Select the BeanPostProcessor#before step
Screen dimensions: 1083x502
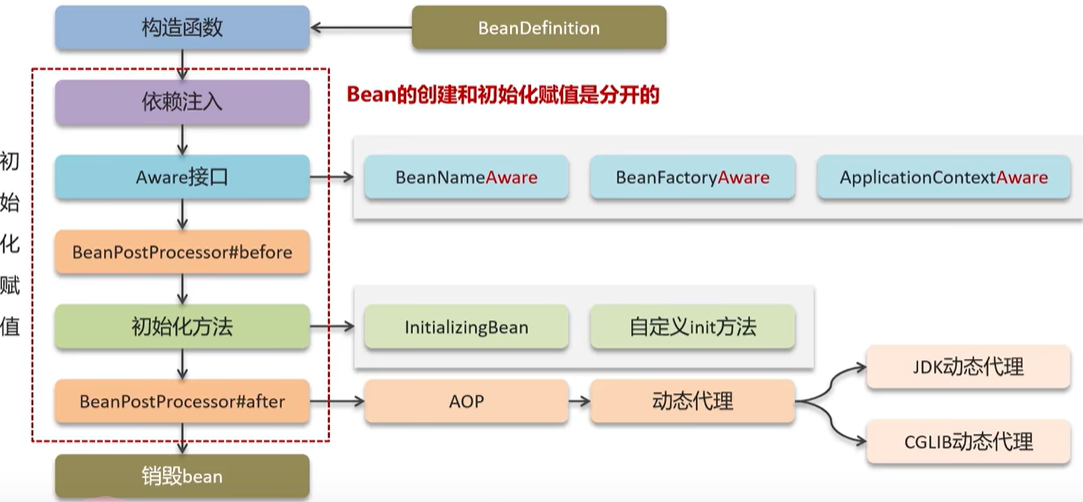pyautogui.click(x=181, y=252)
